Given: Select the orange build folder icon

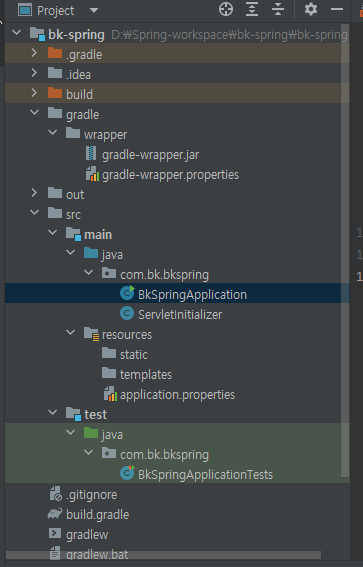Looking at the screenshot, I should (x=55, y=93).
